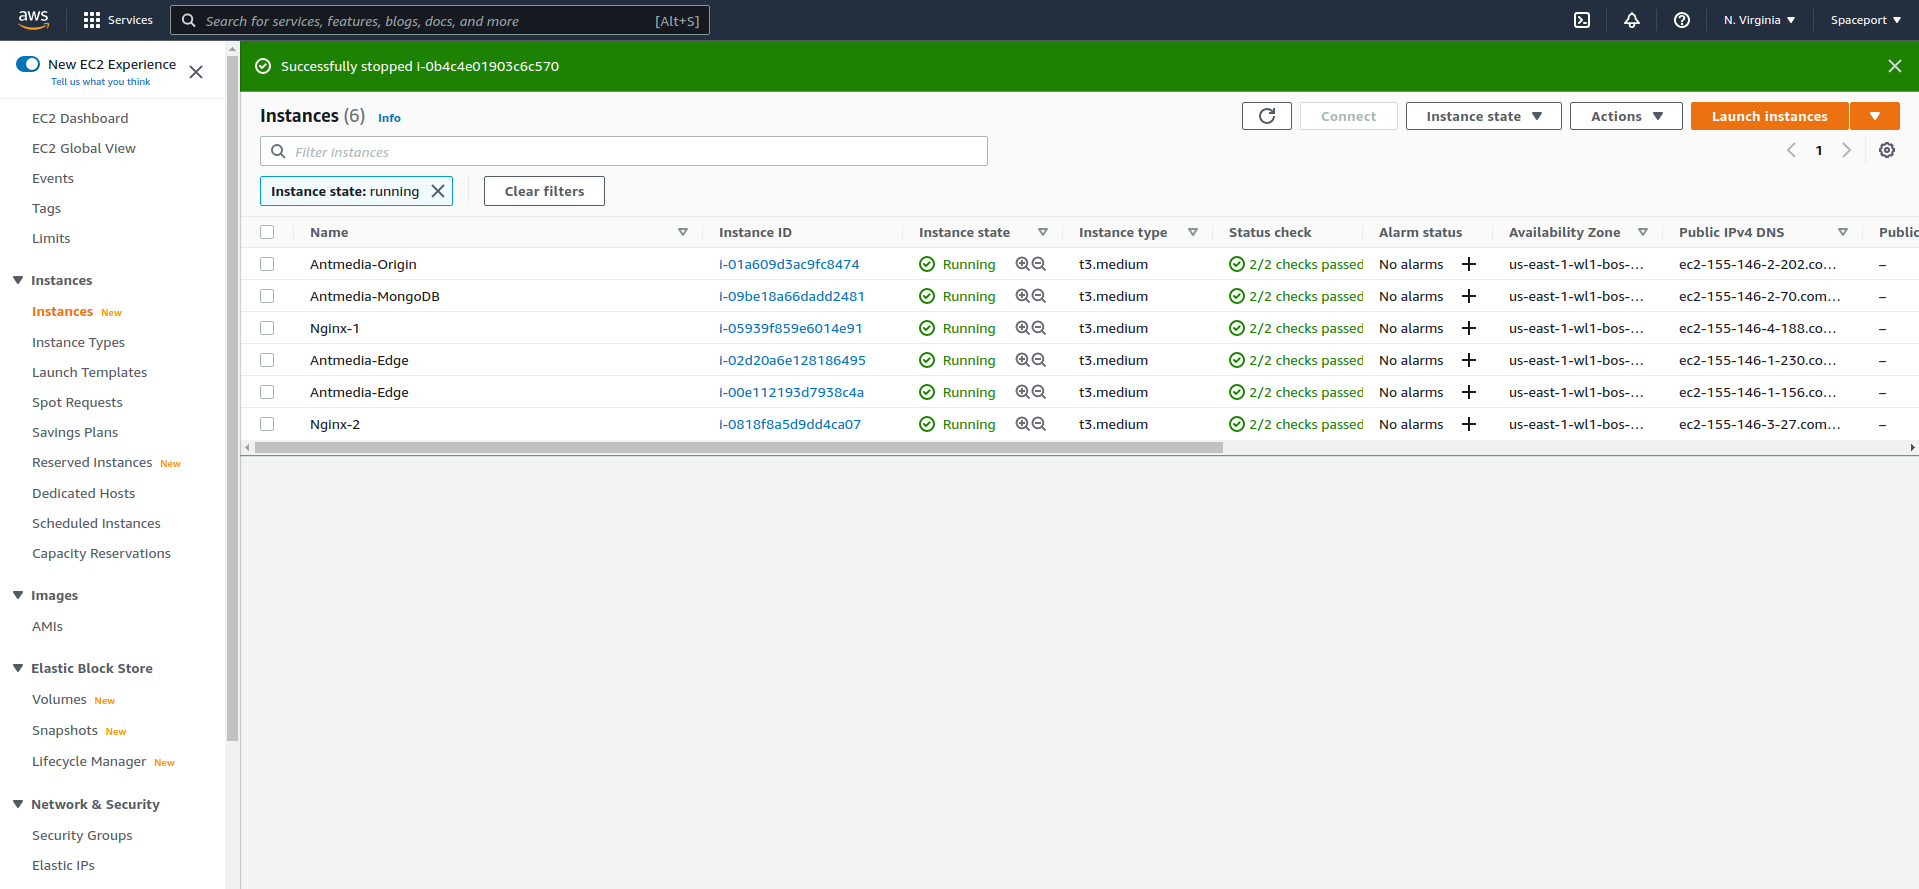Add alarm for Antmedia-MongoDB instance
The image size is (1919, 889).
[1469, 296]
